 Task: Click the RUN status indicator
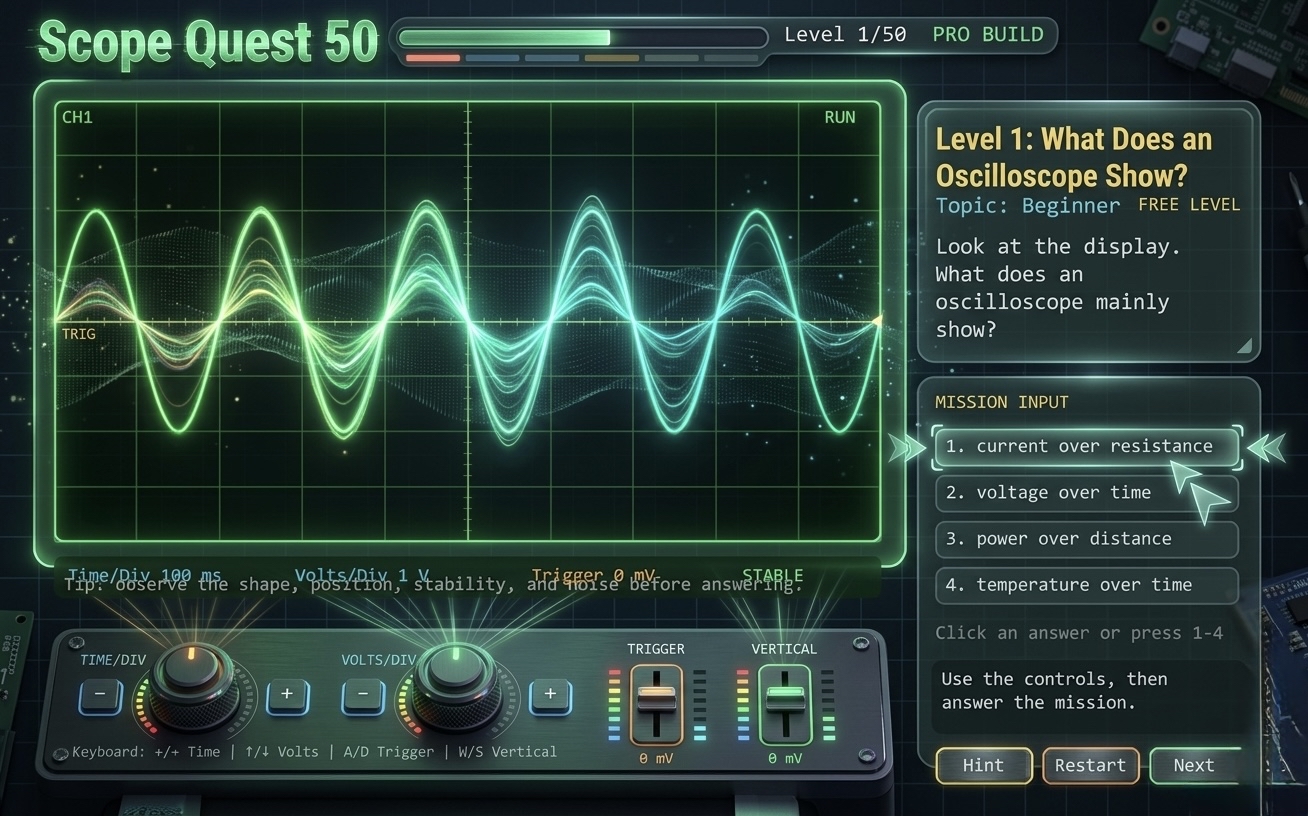[x=840, y=118]
